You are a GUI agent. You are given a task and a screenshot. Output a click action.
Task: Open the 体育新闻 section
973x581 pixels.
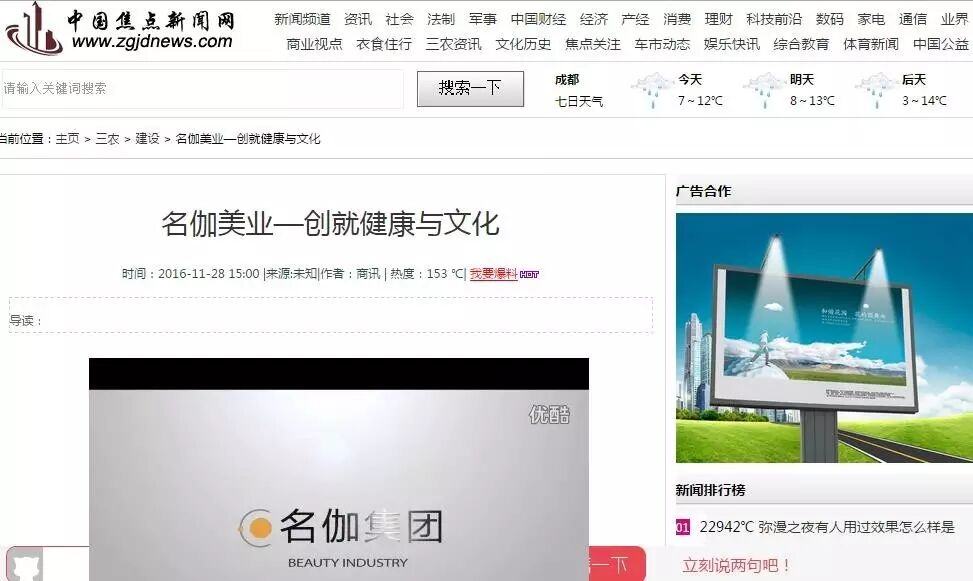[870, 44]
